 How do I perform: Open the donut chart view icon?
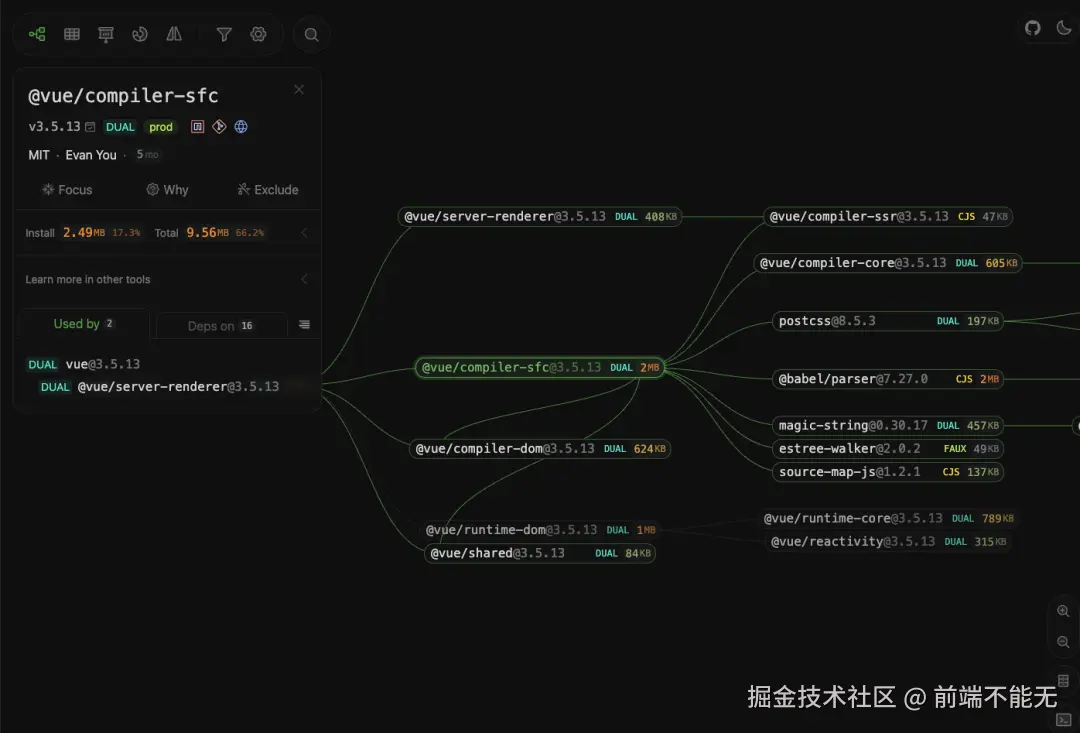coord(140,33)
